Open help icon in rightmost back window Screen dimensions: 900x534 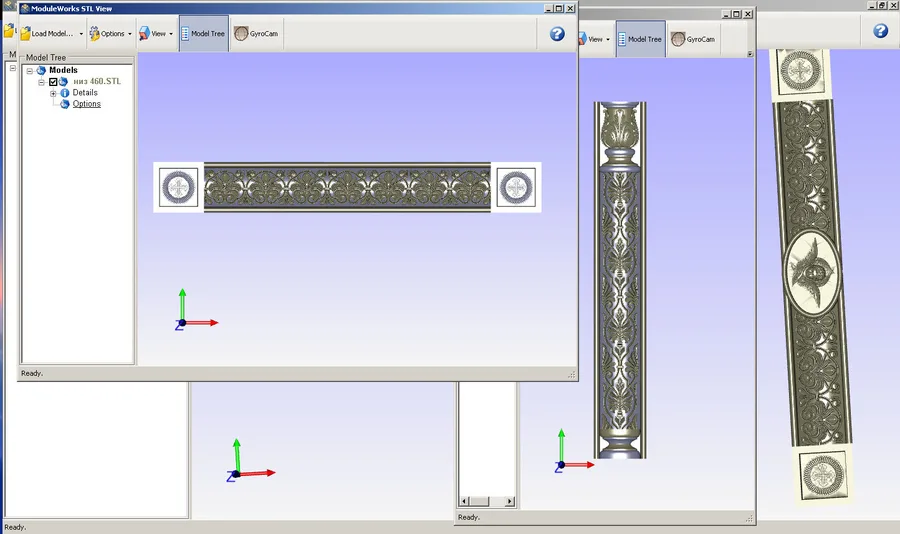[x=880, y=31]
